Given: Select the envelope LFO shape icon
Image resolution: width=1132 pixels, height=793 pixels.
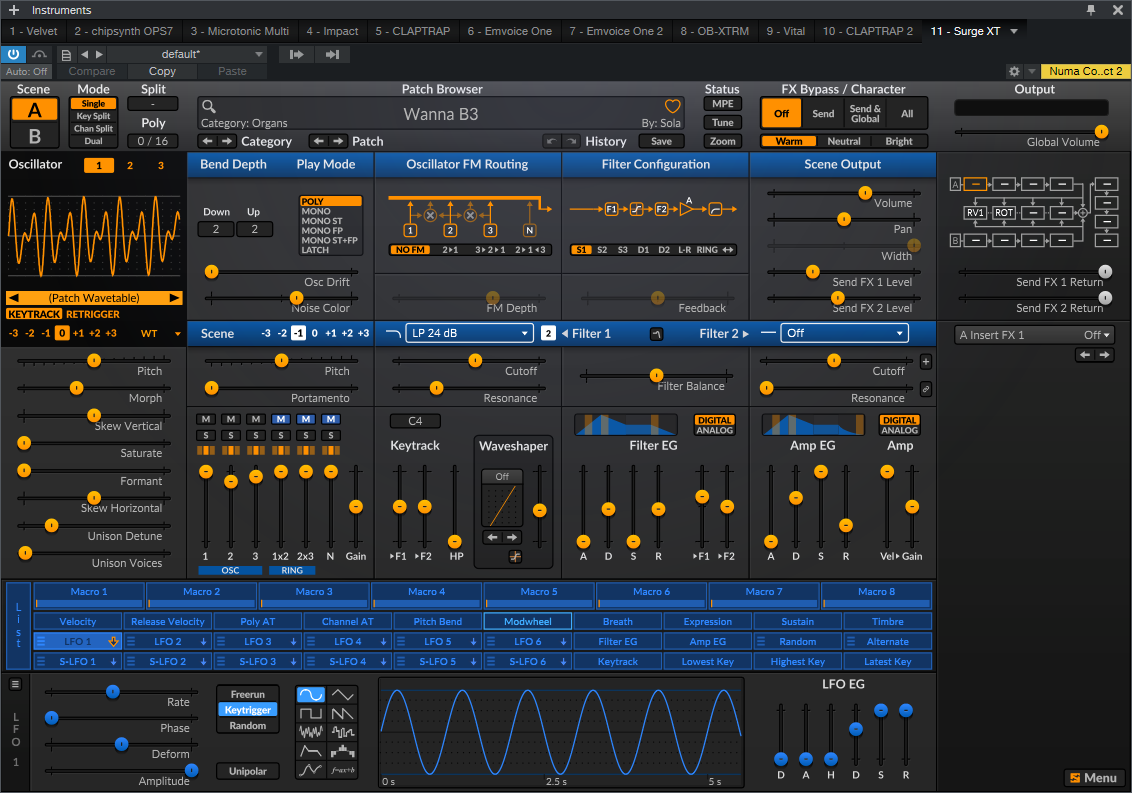Looking at the screenshot, I should [311, 751].
